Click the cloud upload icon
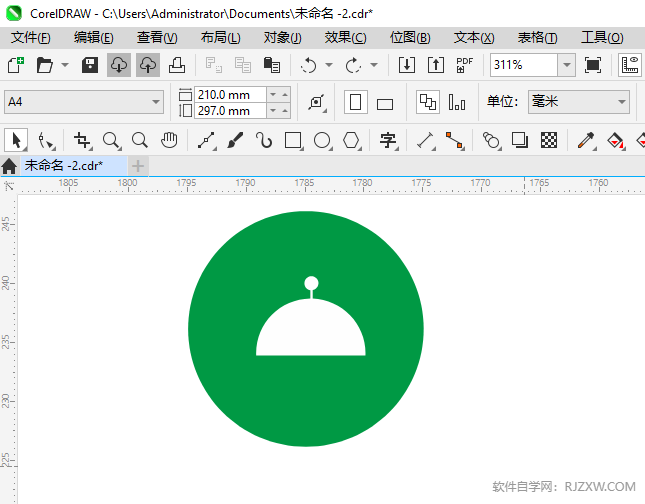645x504 pixels. point(148,65)
